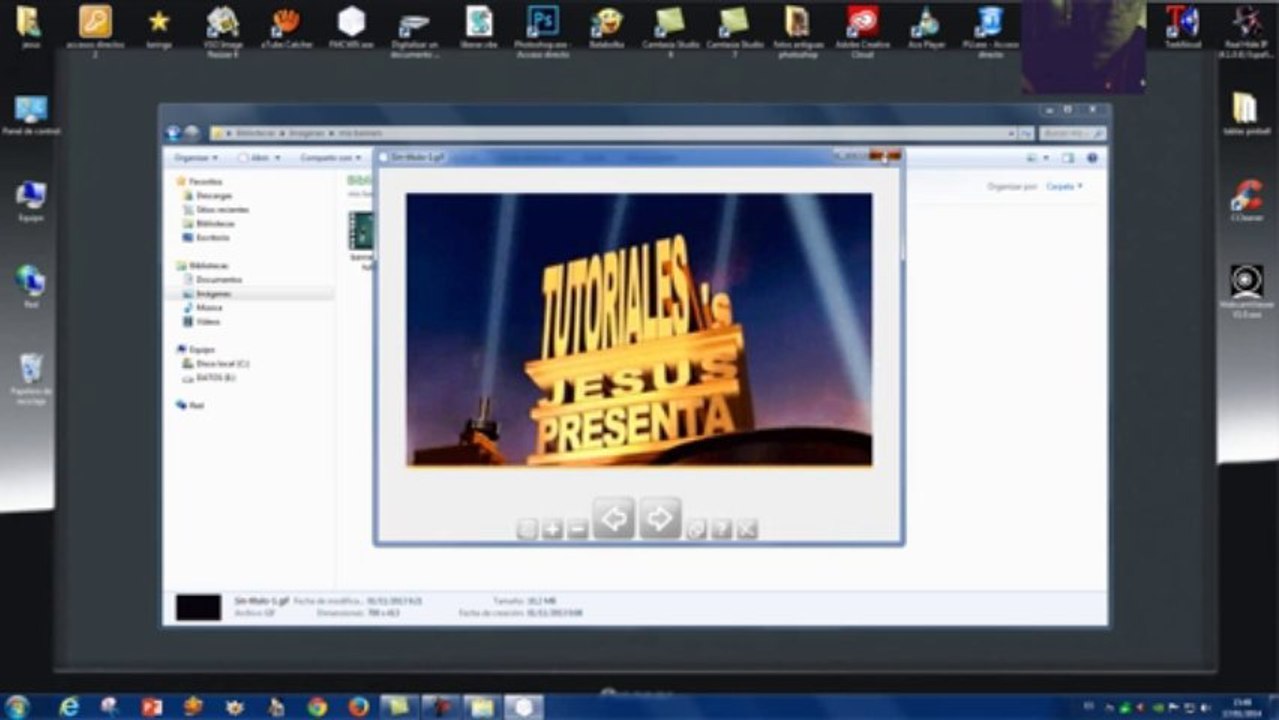This screenshot has height=720, width=1279.
Task: Open Organizar dropdown in Explorer
Action: pyautogui.click(x=195, y=158)
